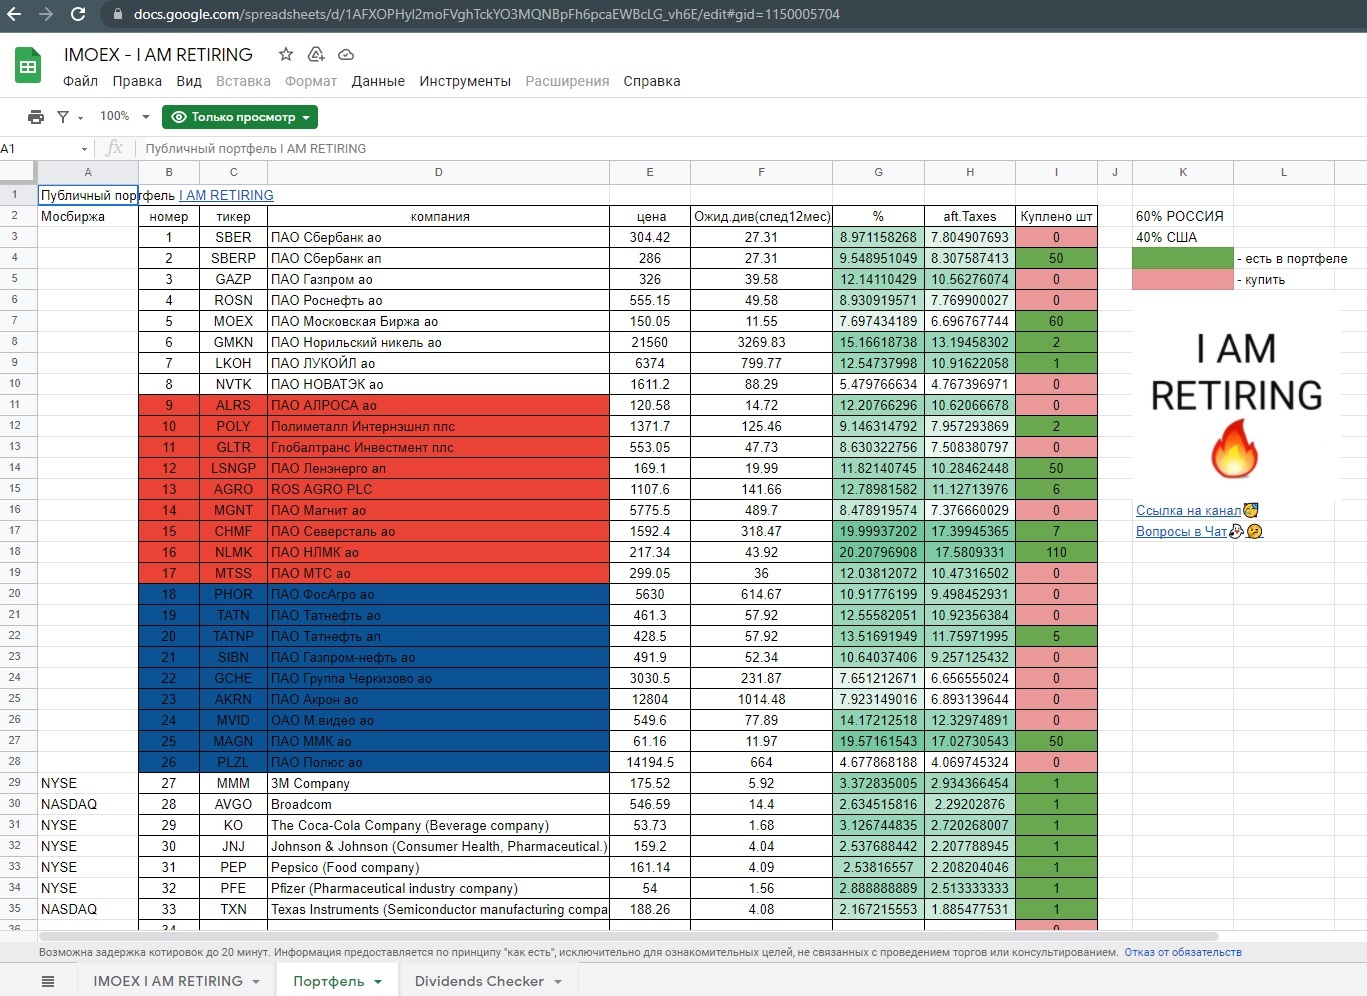Open the Справка menu
Screen dimensions: 1367x996
coord(652,81)
